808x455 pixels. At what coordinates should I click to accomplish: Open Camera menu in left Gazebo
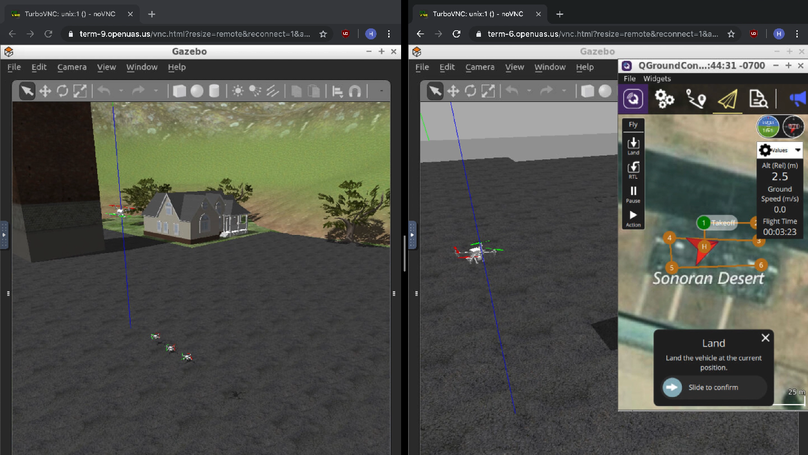click(72, 67)
